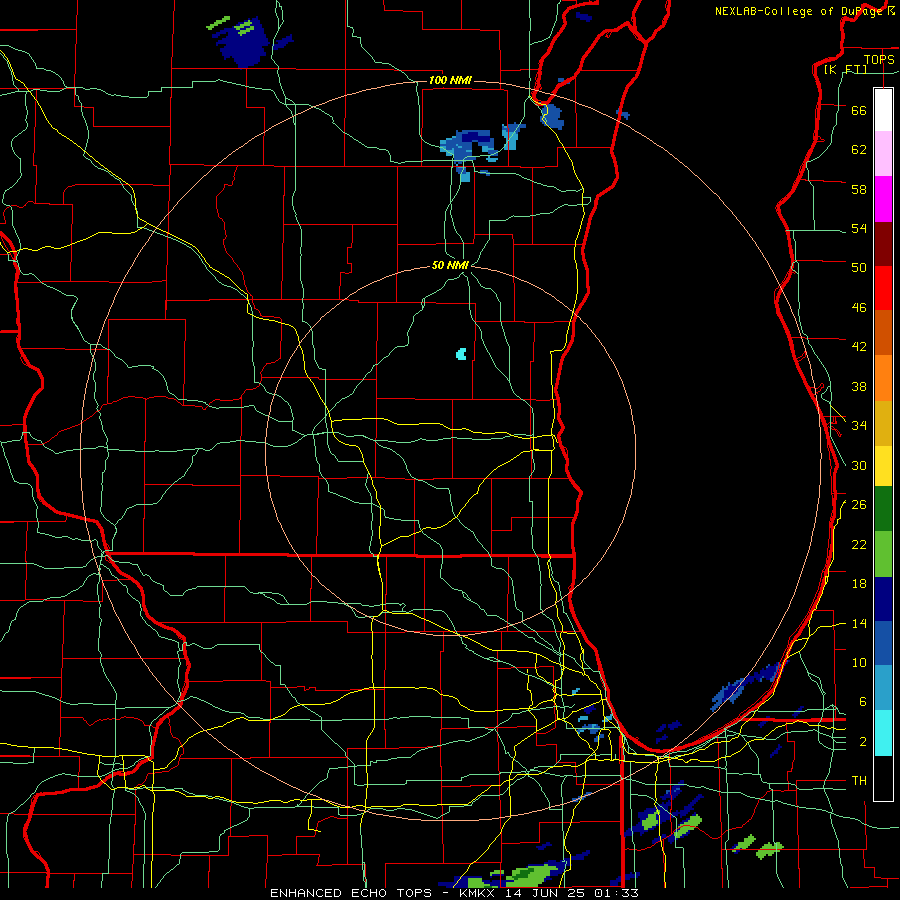The height and width of the screenshot is (900, 900).
Task: Click the 14 value on the legend
Action: click(859, 623)
